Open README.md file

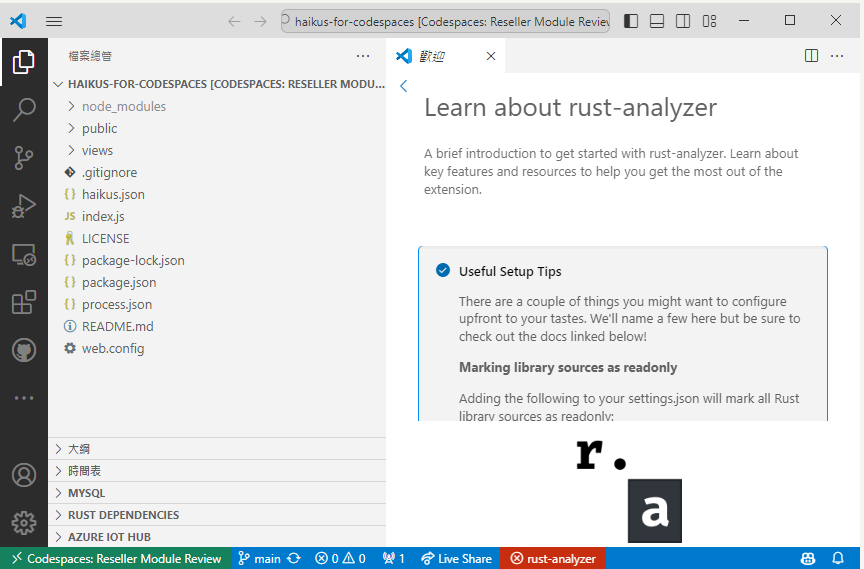(x=218, y=327)
